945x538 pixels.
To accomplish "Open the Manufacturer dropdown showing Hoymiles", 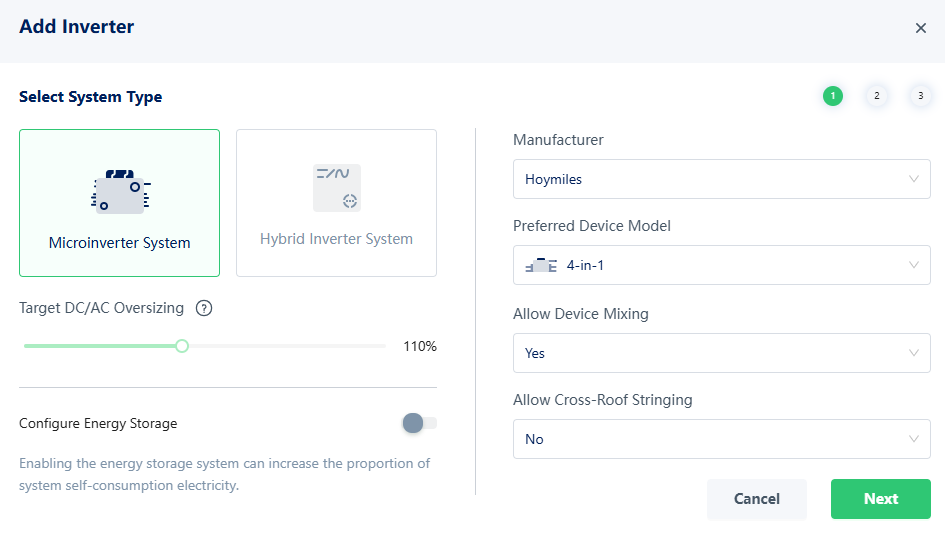I will (721, 179).
